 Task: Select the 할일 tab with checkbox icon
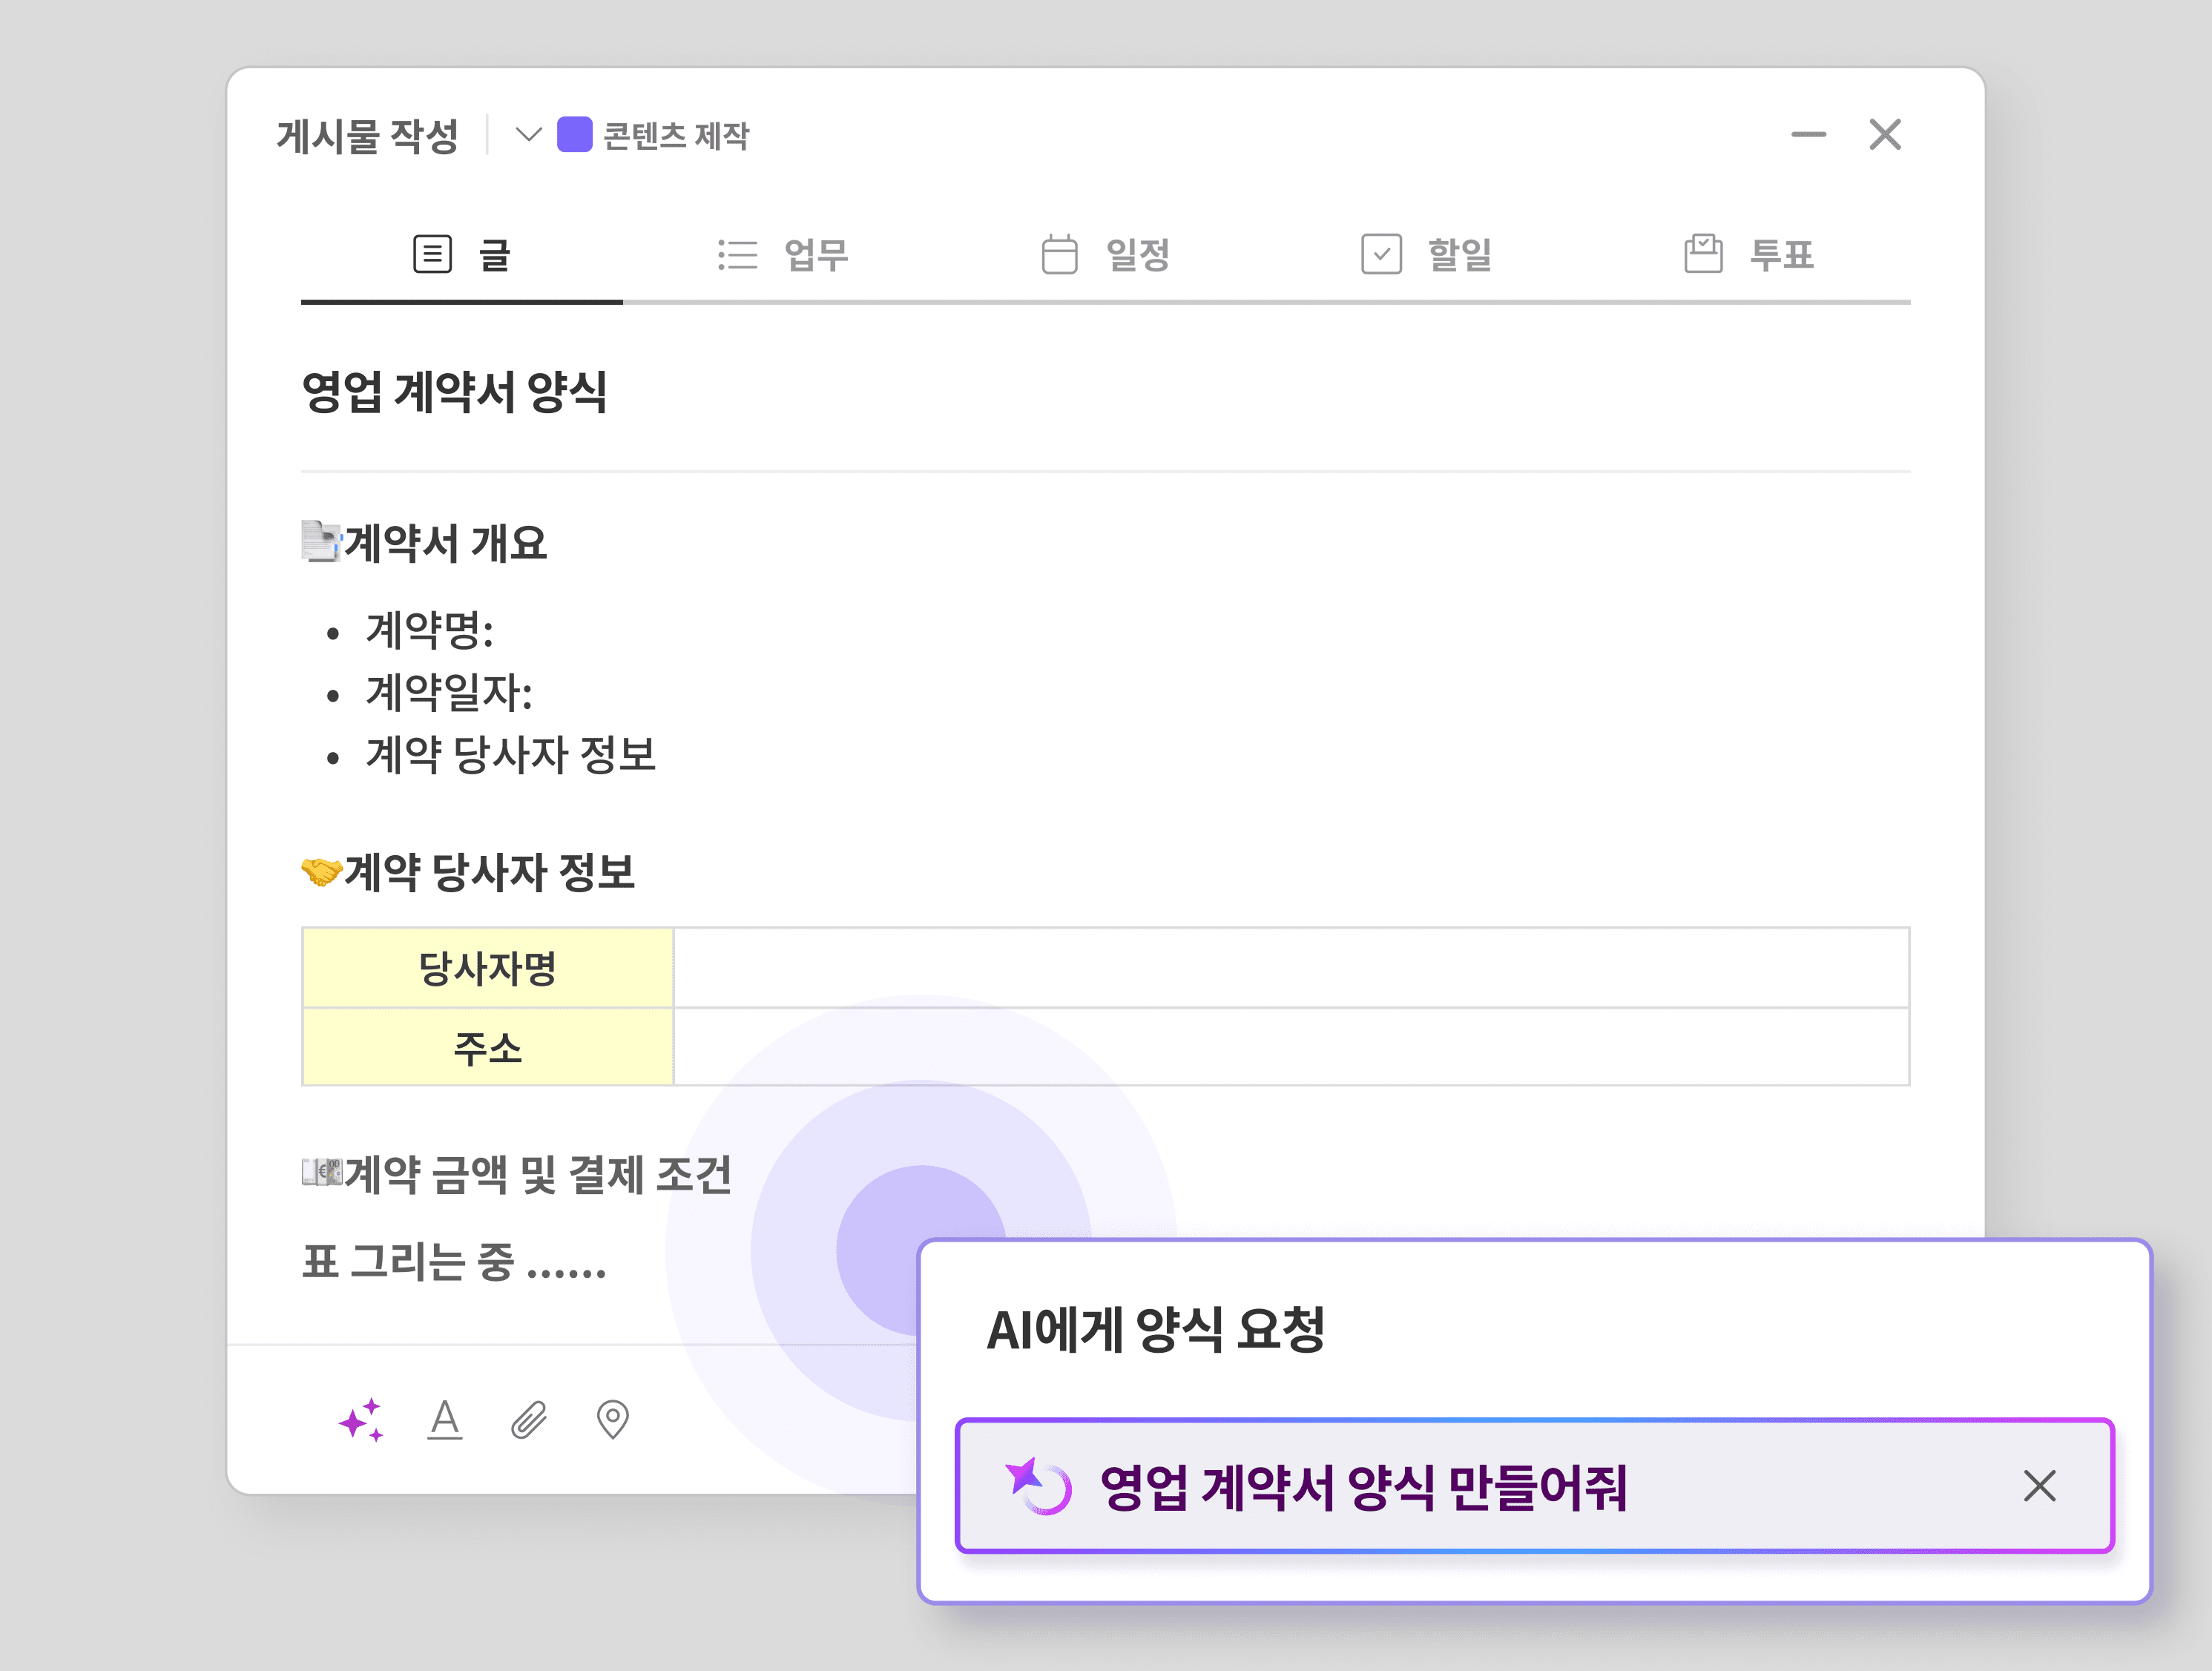[1427, 255]
